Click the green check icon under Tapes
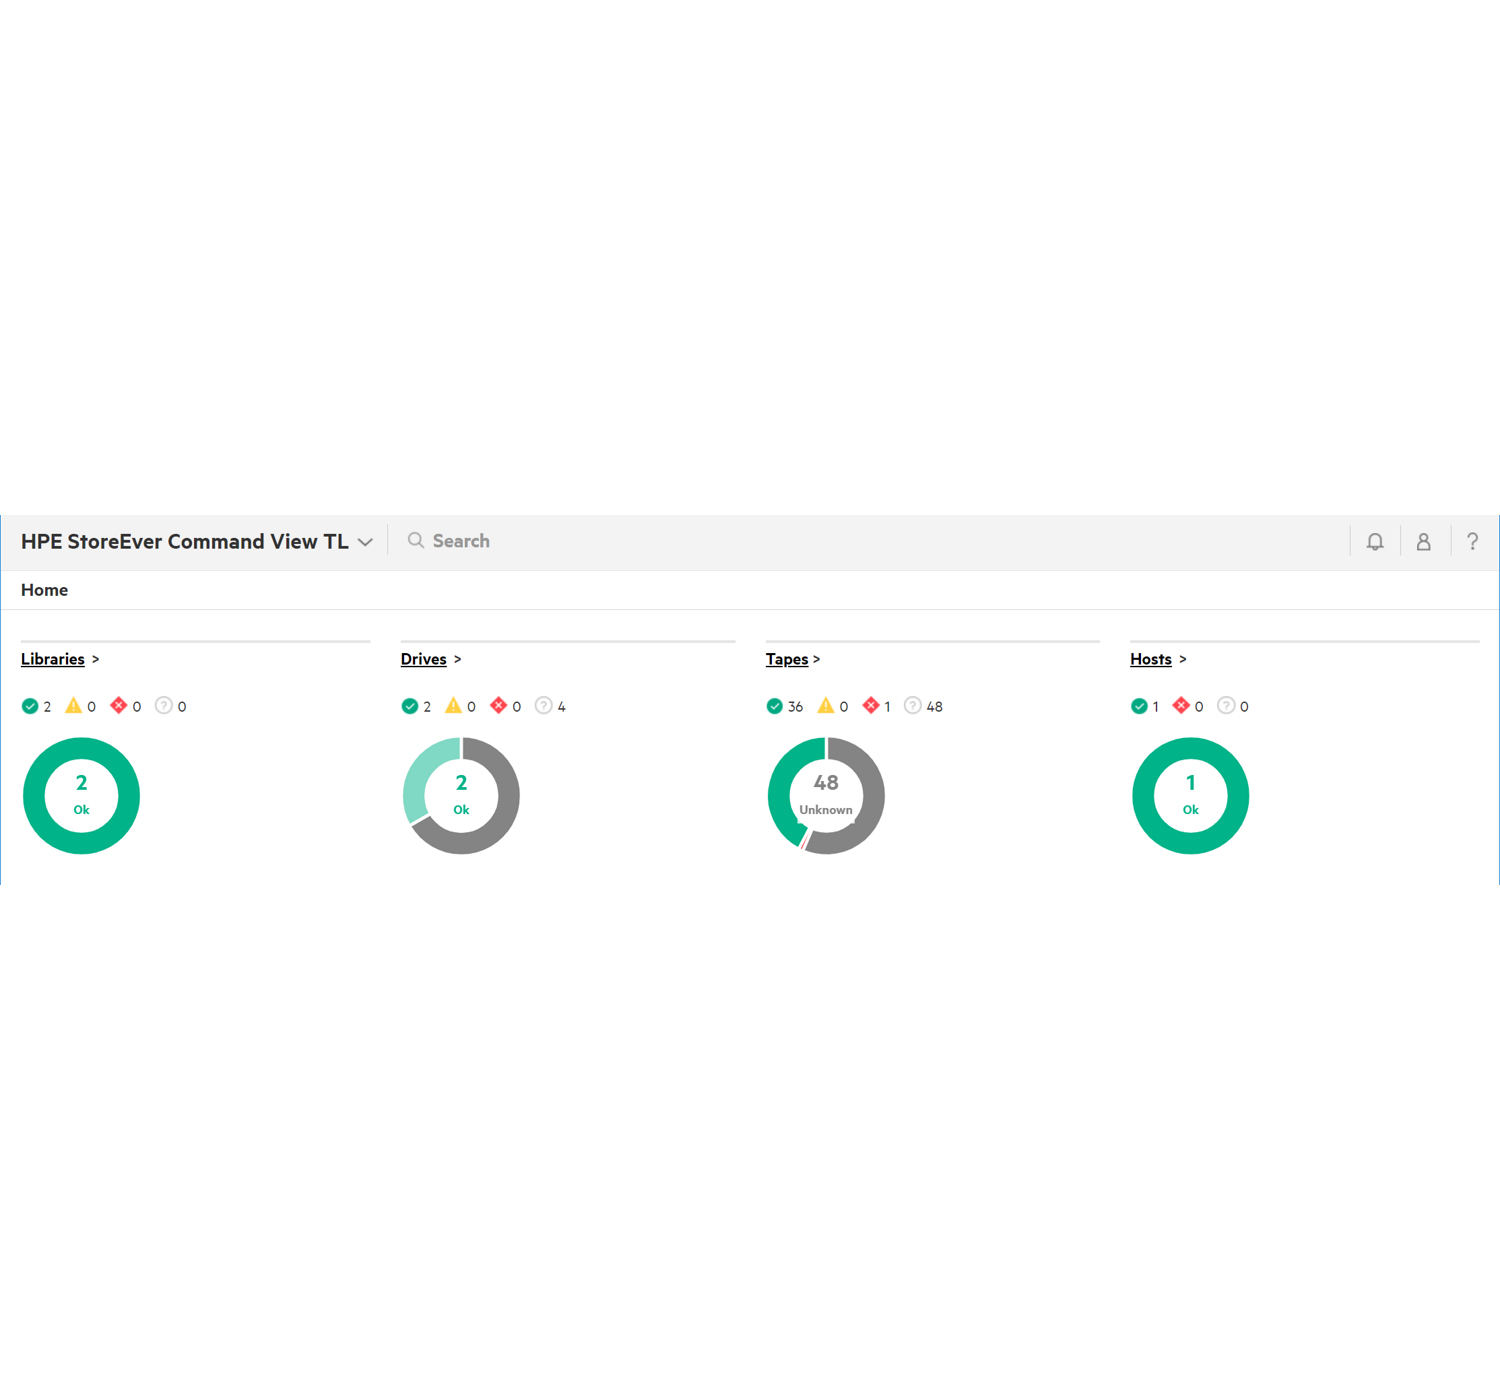Screen dimensions: 1500x1400 coord(777,705)
